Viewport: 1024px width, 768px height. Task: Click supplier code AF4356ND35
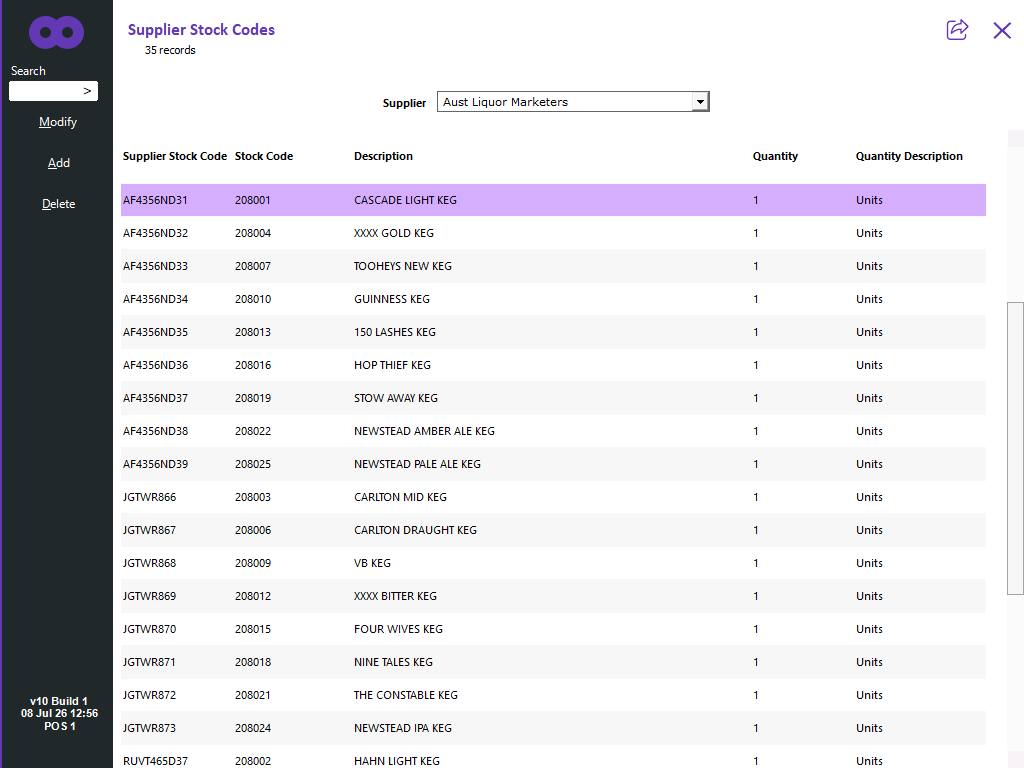tap(155, 332)
